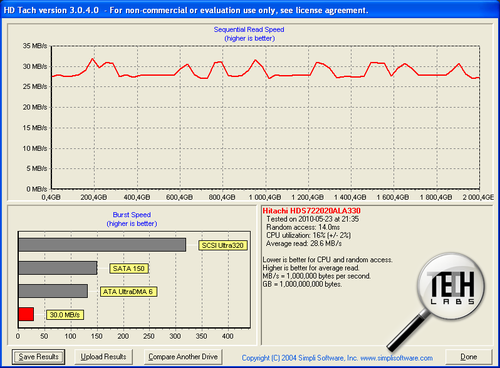The height and width of the screenshot is (368, 500).
Task: Click the 20 MB/s axis label
Action: pyautogui.click(x=35, y=107)
